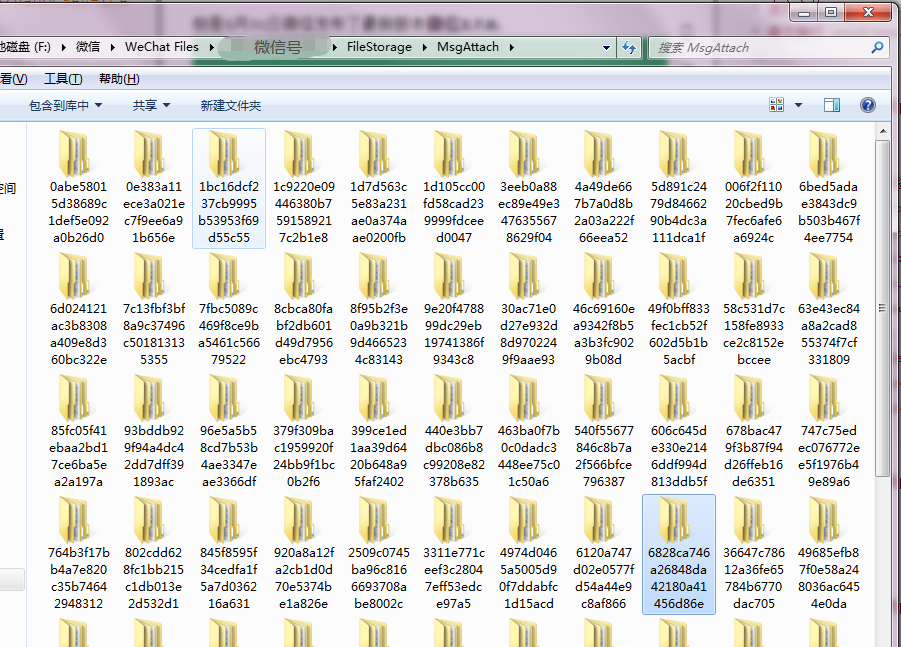Select folder 9e20f478899dc29eb19741386f9343c8
The width and height of the screenshot is (901, 647).
tap(454, 310)
